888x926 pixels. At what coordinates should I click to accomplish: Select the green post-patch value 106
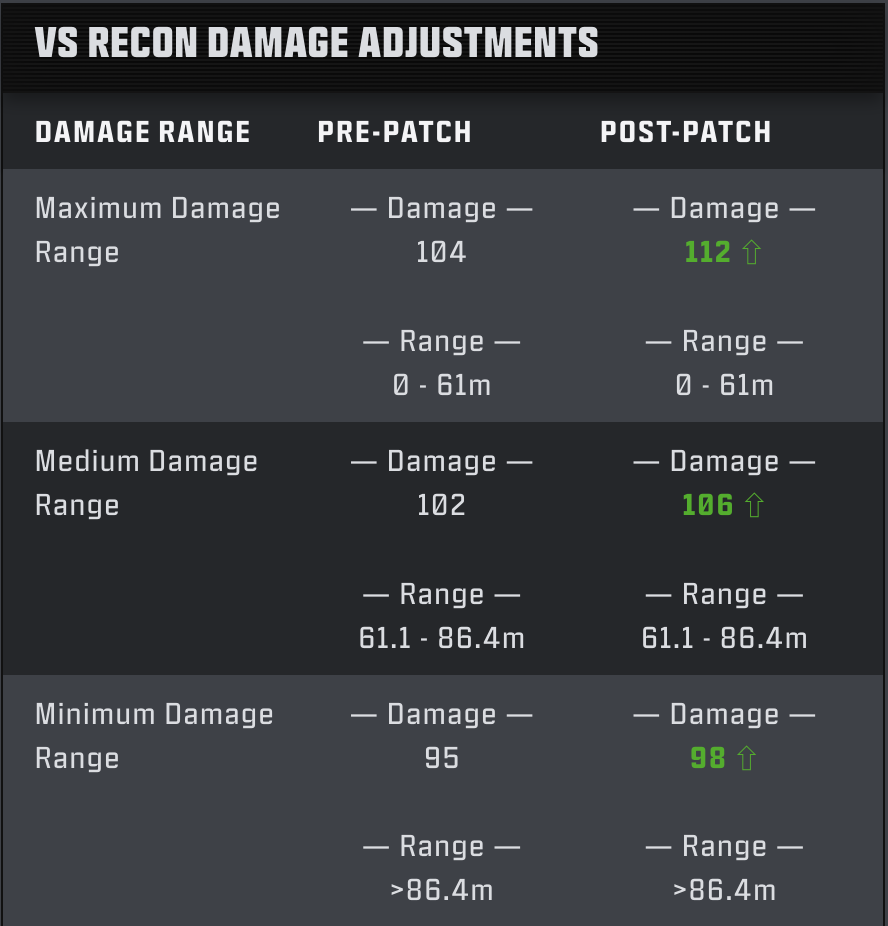point(708,505)
